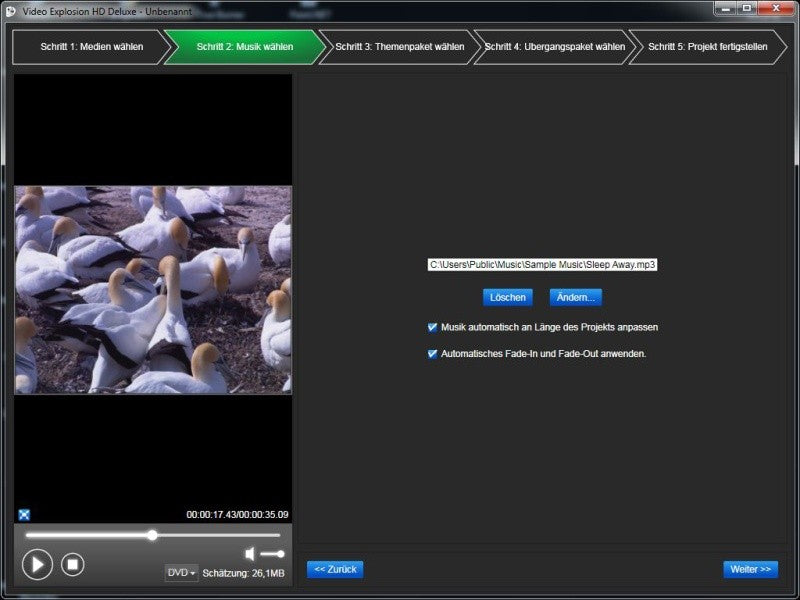Mute audio with the speaker icon
800x600 pixels.
(x=249, y=554)
